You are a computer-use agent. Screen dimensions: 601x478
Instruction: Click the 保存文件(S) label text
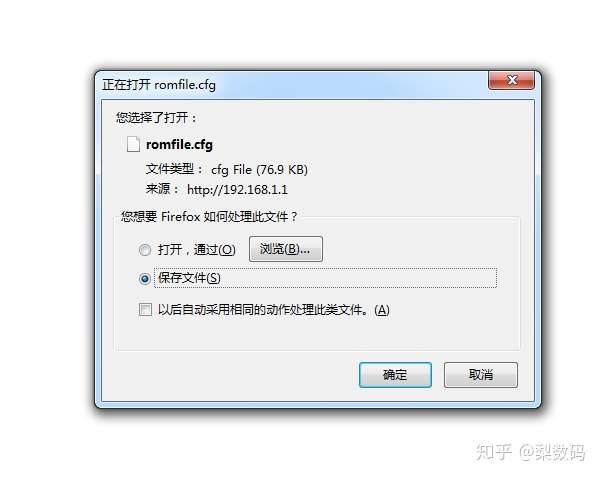189,278
